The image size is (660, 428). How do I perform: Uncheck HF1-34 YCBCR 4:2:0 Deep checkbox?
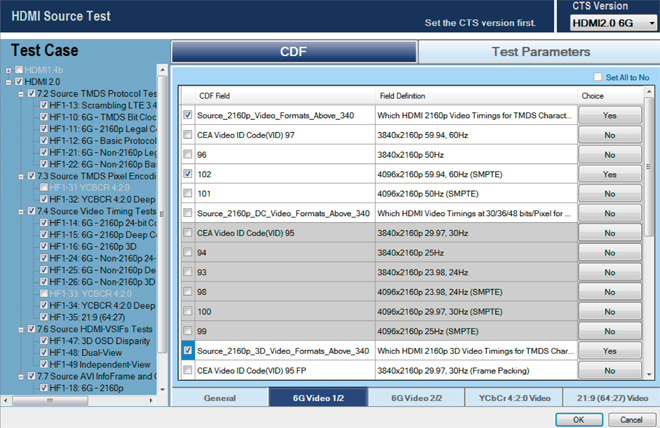(44, 305)
